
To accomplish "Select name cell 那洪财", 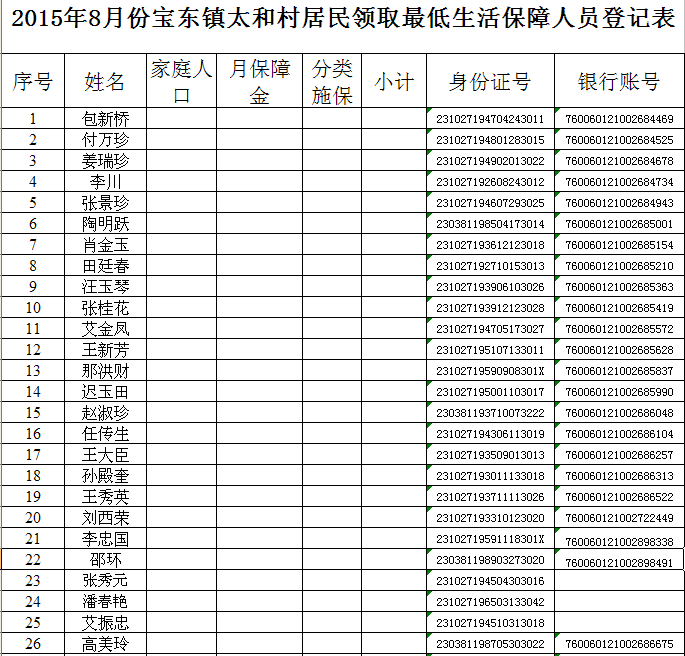I will point(105,370).
